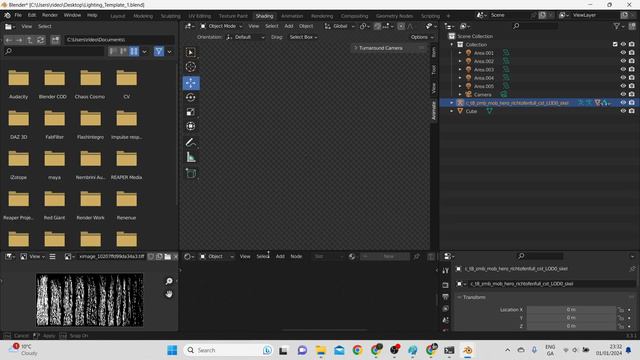This screenshot has height=360, width=640.
Task: Open the Tool properties tab icon
Action: pos(445,270)
